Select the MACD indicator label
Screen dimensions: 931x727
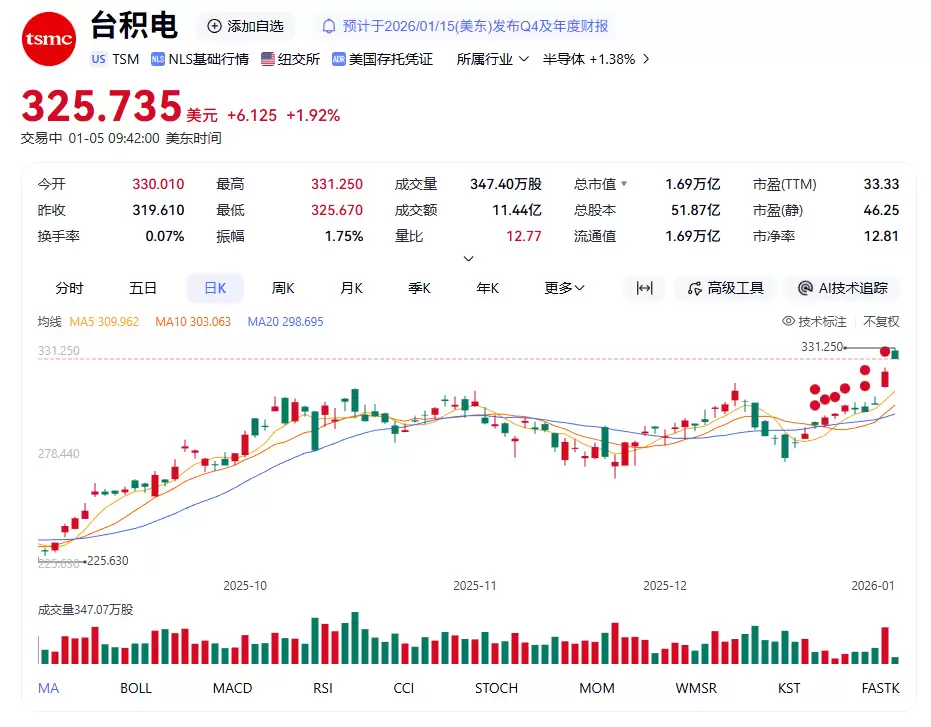[x=232, y=688]
